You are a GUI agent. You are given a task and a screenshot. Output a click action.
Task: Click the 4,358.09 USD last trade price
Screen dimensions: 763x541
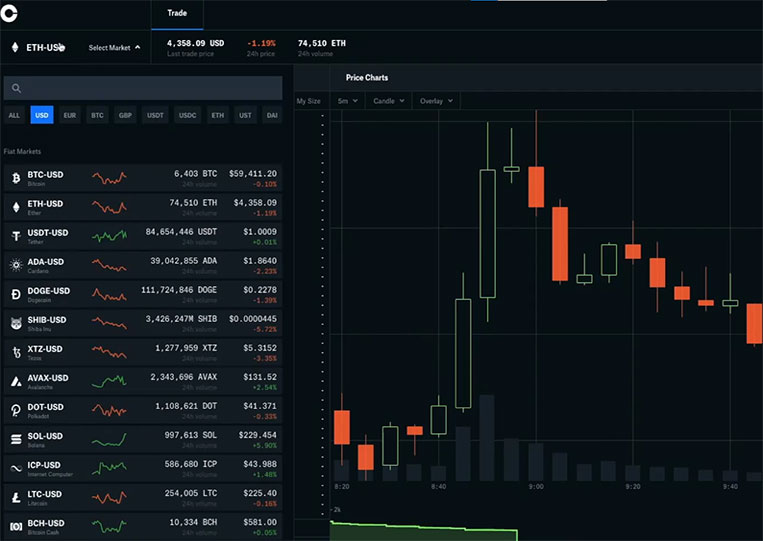[x=196, y=43]
